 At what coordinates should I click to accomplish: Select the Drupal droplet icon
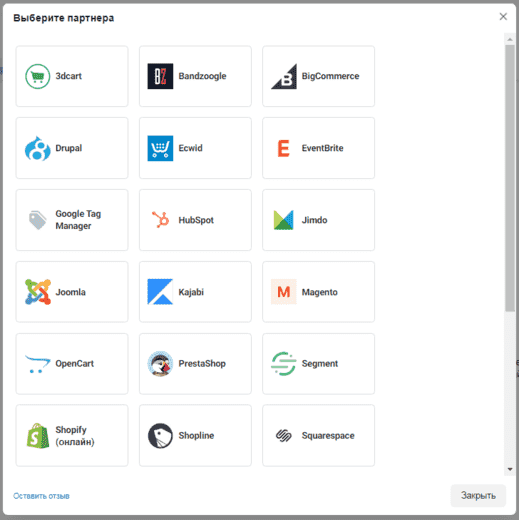[38, 148]
